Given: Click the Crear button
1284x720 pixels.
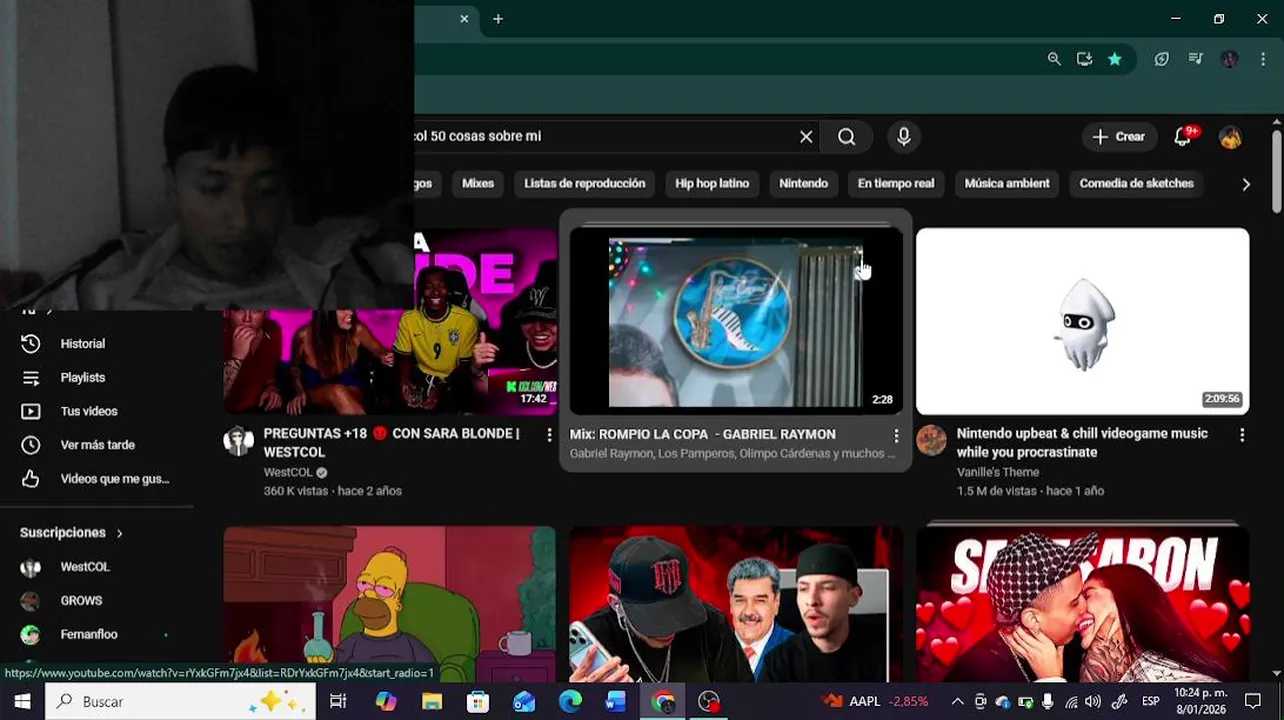Looking at the screenshot, I should click(x=1119, y=137).
